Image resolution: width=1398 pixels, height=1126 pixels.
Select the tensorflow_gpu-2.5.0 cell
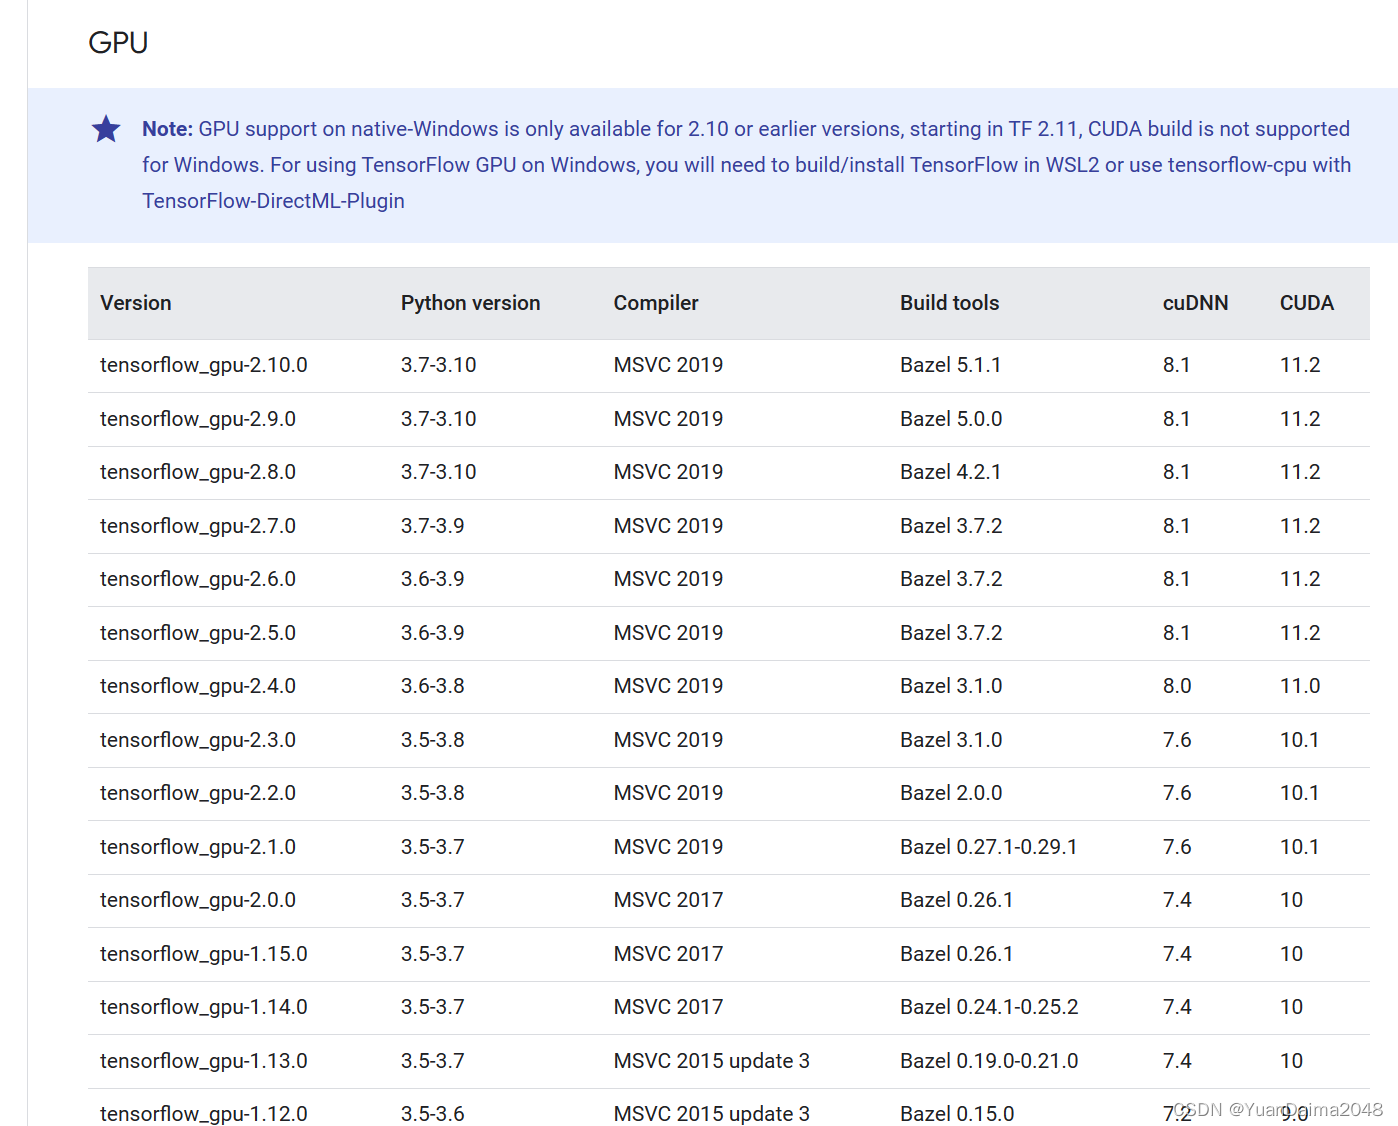click(198, 633)
